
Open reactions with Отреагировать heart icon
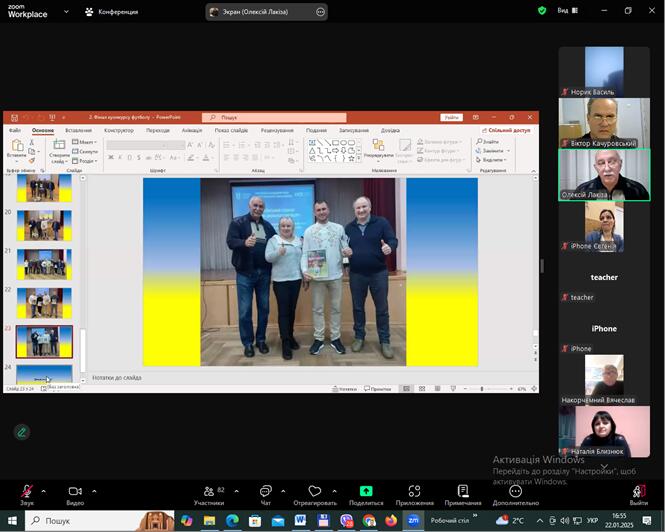pyautogui.click(x=315, y=495)
